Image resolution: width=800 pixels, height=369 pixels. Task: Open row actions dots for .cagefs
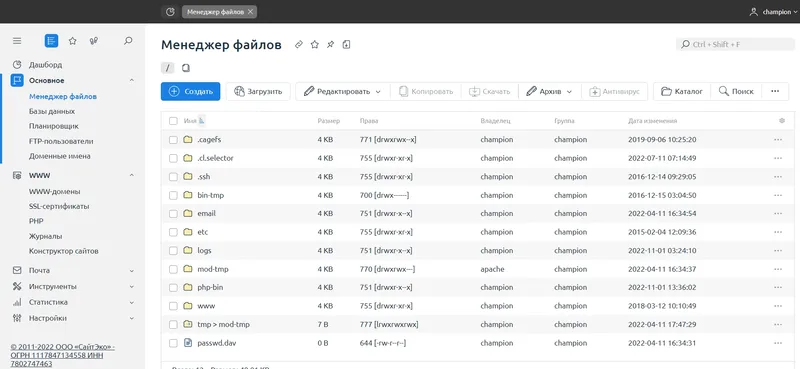pyautogui.click(x=778, y=139)
